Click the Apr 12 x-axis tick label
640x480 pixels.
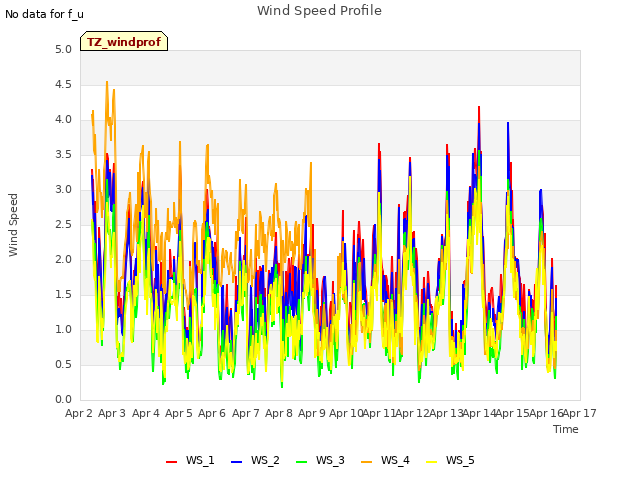coord(412,413)
